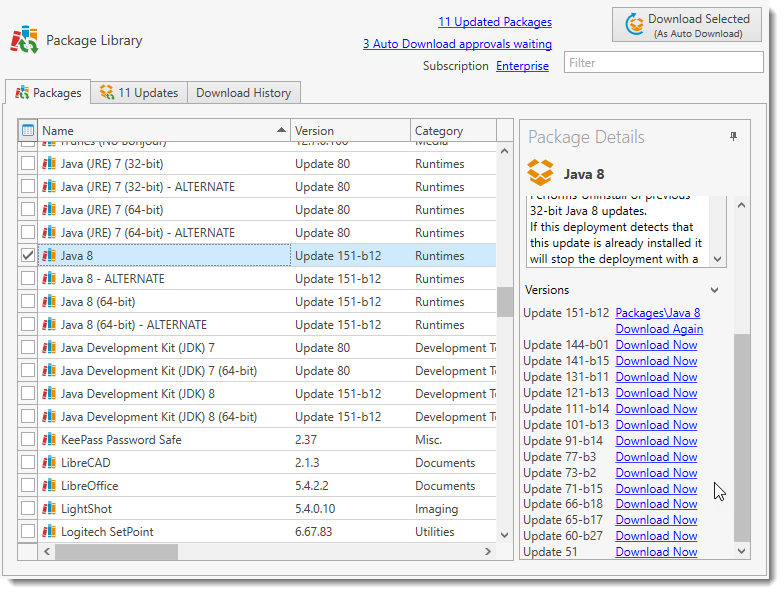Open the 3 Auto Download approvals waiting link
This screenshot has width=784, height=594.
[457, 44]
